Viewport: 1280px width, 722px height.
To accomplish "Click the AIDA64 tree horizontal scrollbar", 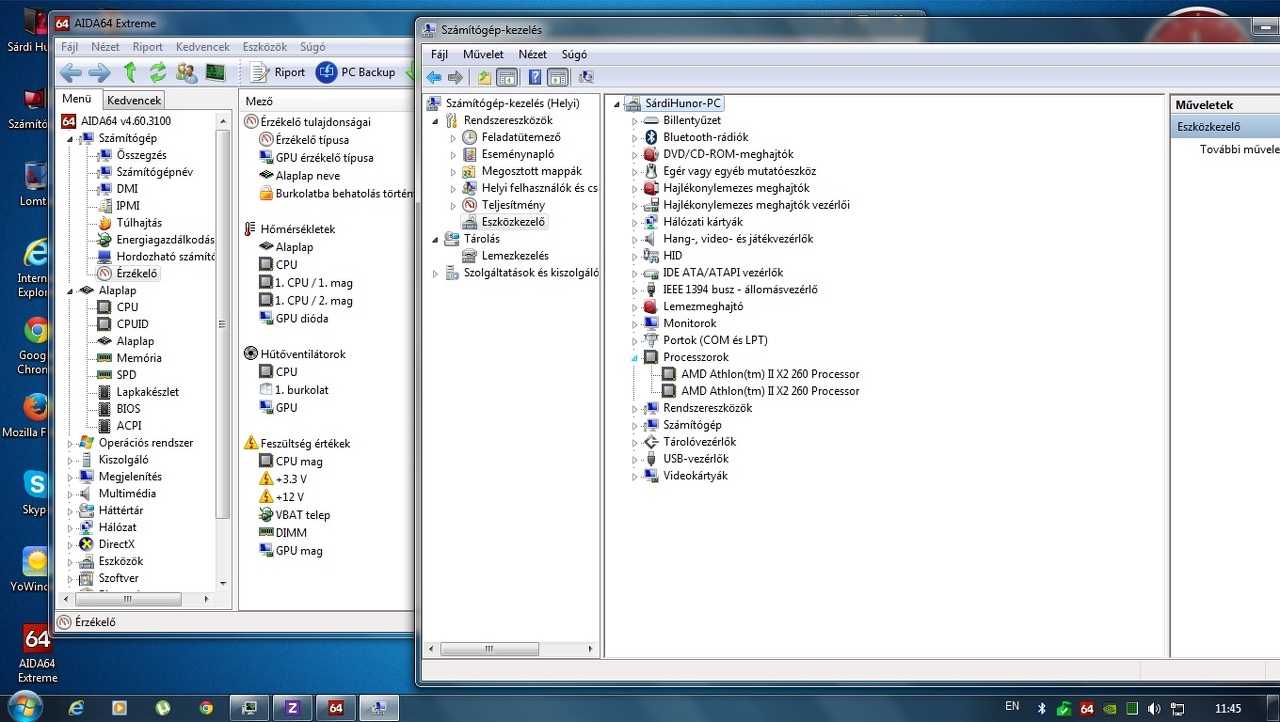I will (126, 599).
